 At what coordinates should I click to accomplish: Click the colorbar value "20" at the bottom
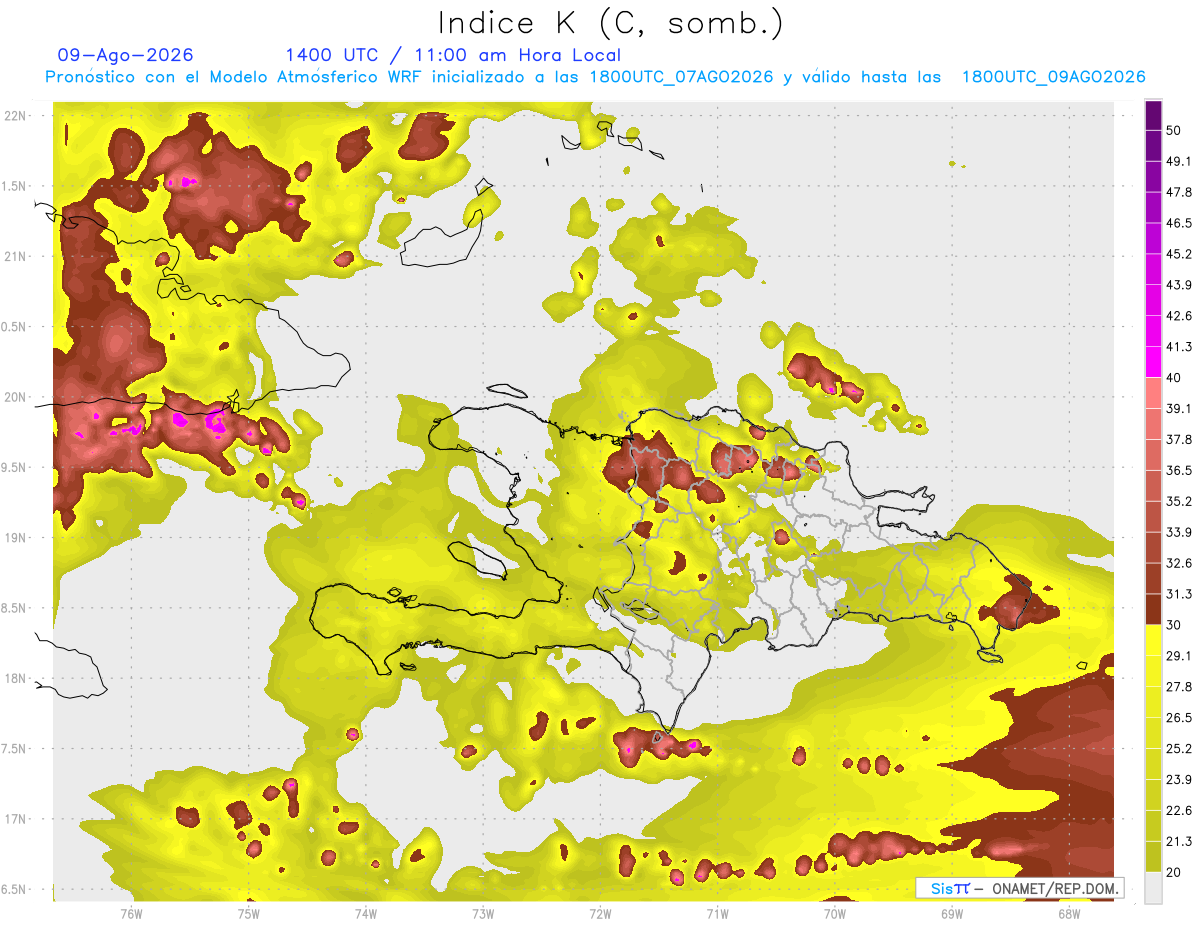(1174, 872)
